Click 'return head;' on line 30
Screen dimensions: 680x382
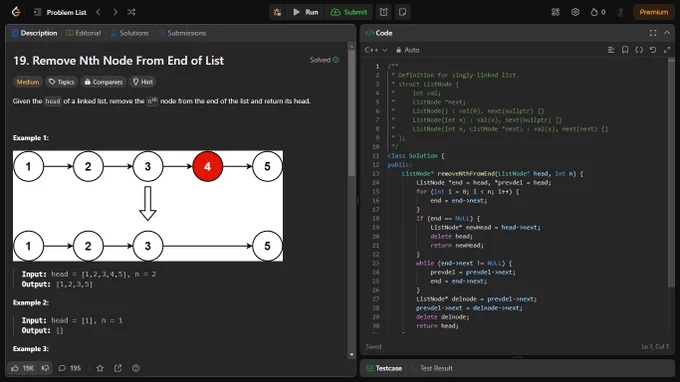pyautogui.click(x=437, y=326)
